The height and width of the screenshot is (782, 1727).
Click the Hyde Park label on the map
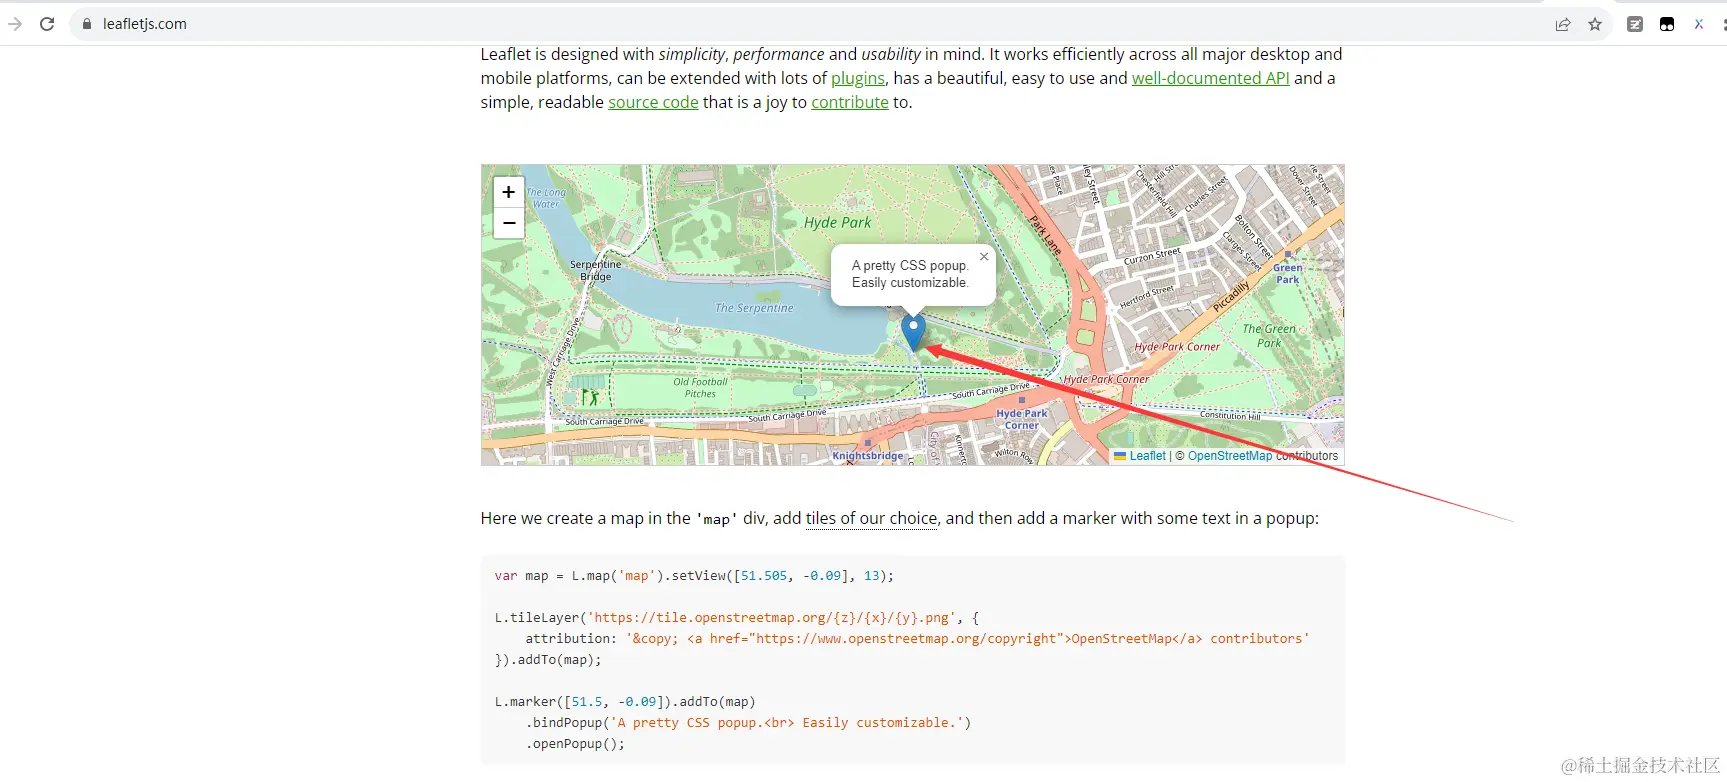pos(837,223)
